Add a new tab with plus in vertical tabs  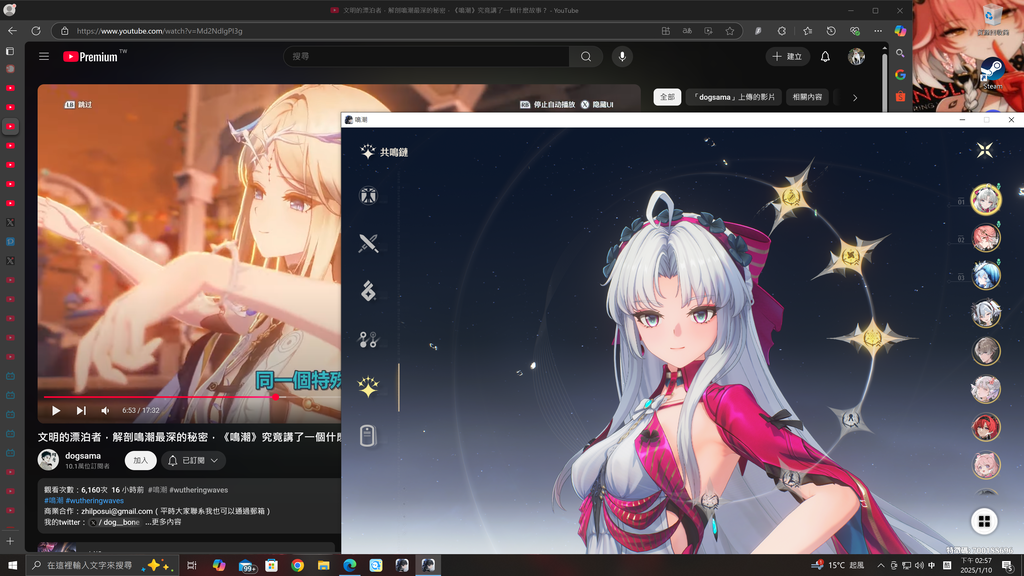pyautogui.click(x=10, y=541)
